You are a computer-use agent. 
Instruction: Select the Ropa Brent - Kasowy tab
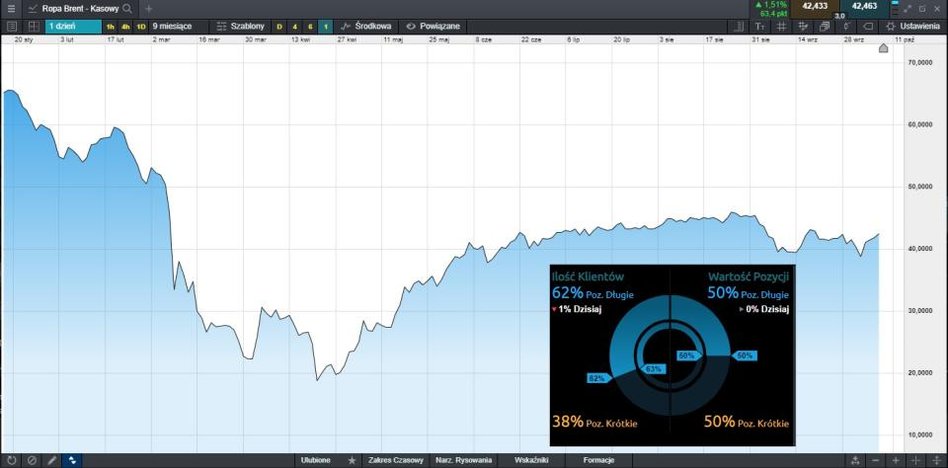point(72,8)
